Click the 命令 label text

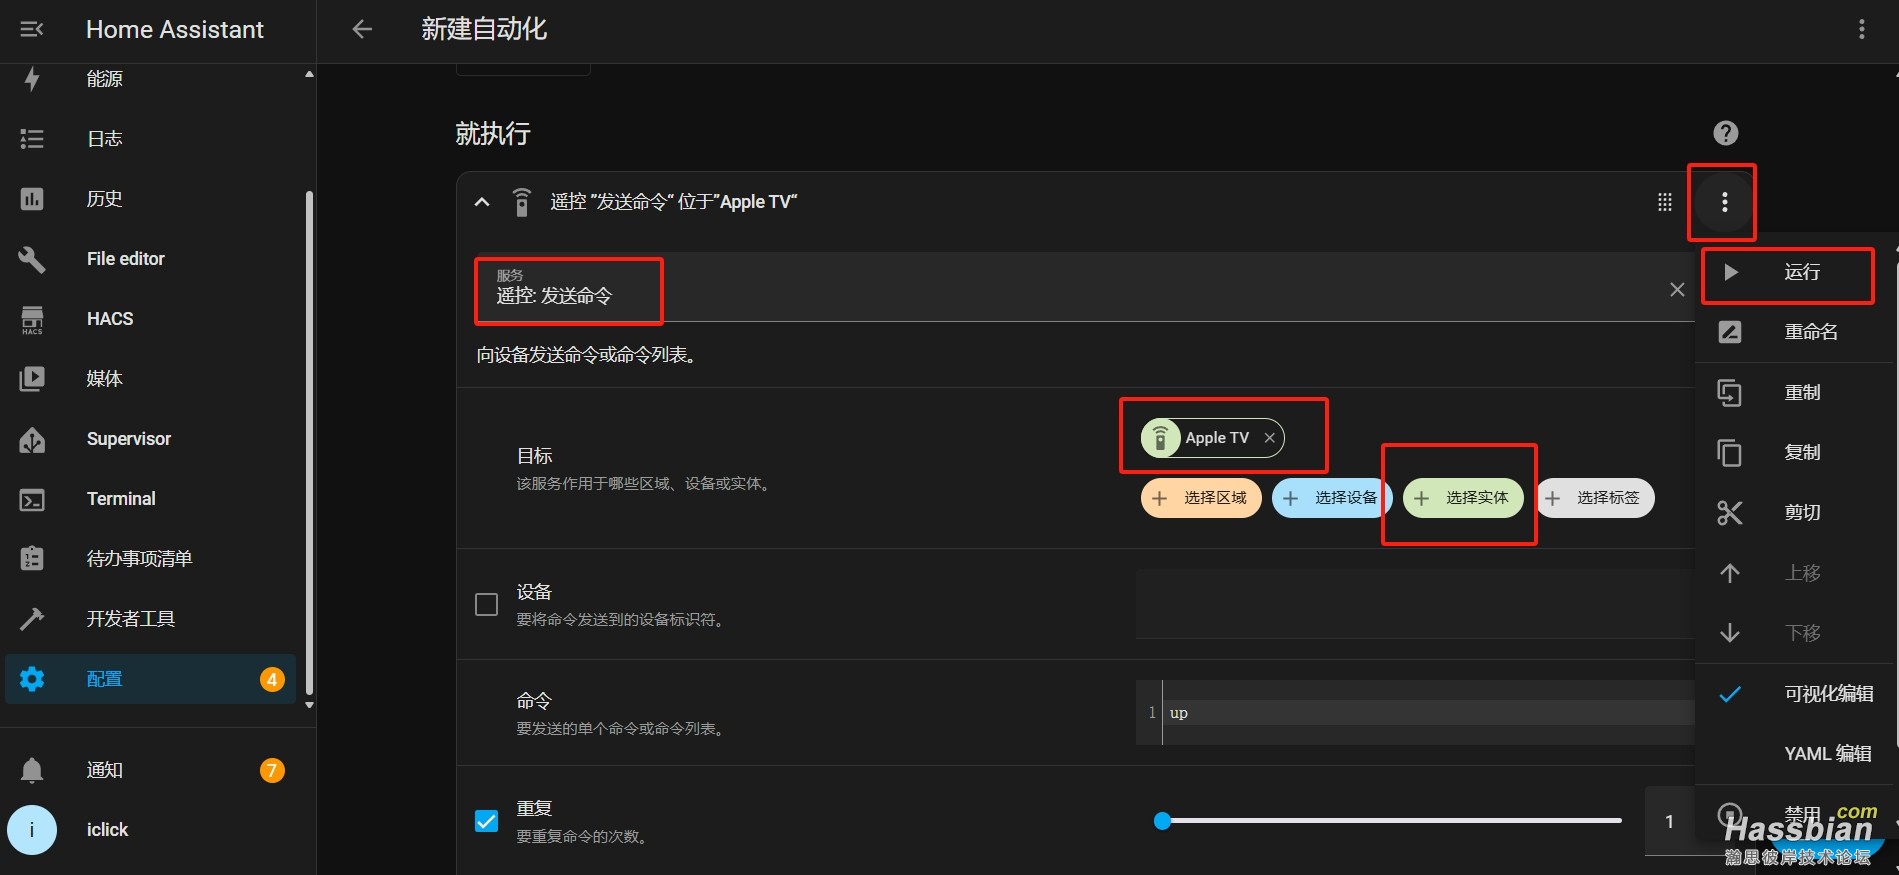pyautogui.click(x=534, y=701)
